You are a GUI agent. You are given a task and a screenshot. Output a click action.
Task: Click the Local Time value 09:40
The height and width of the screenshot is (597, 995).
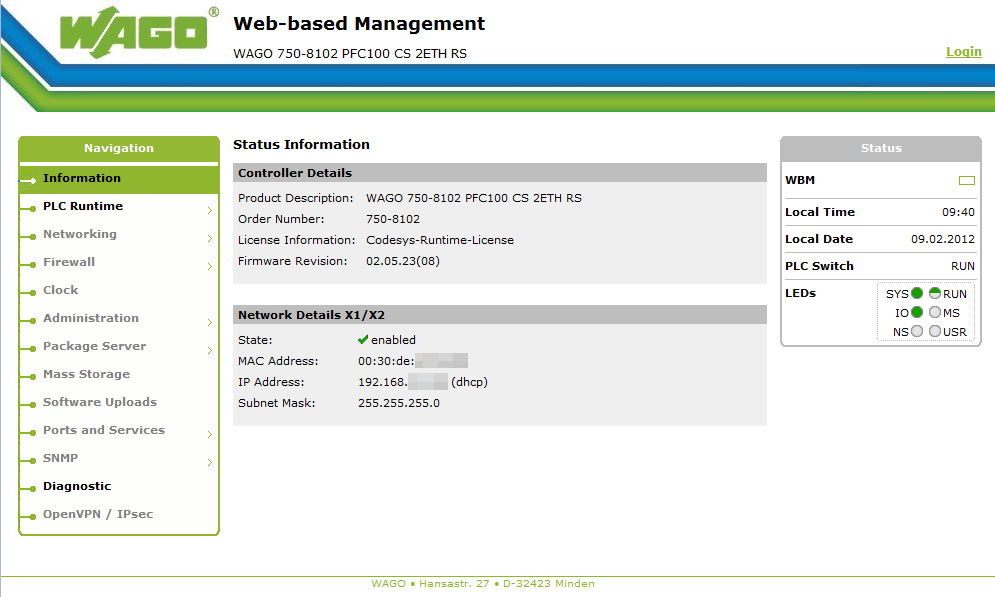(x=958, y=212)
